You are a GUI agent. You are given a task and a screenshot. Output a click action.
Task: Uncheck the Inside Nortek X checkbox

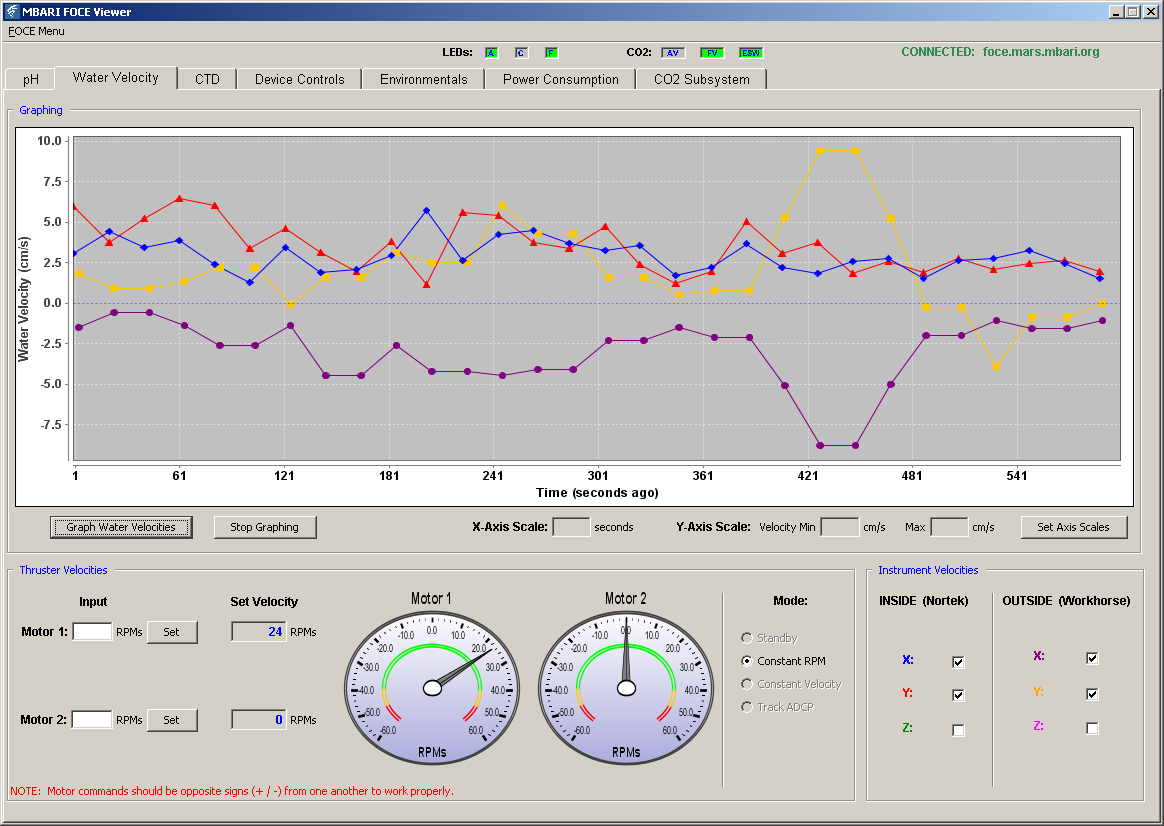(x=958, y=662)
